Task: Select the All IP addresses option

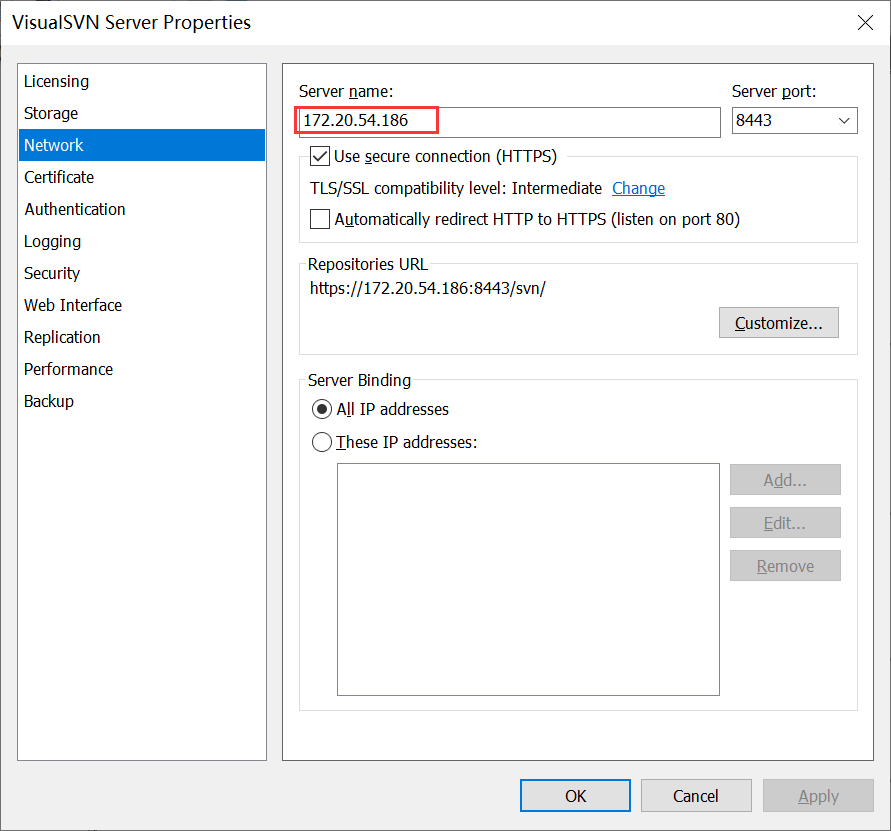Action: pyautogui.click(x=322, y=409)
